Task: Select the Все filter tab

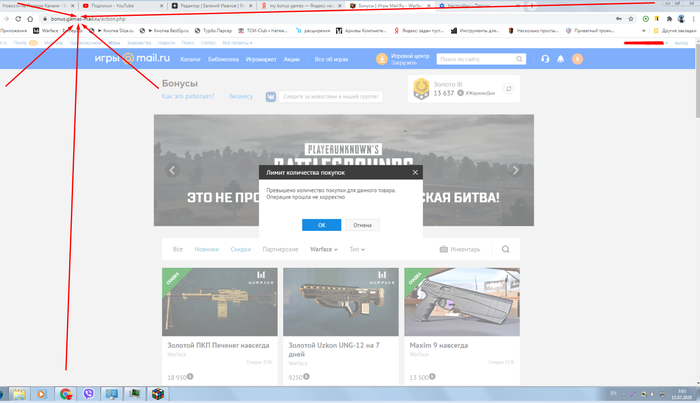Action: 178,249
